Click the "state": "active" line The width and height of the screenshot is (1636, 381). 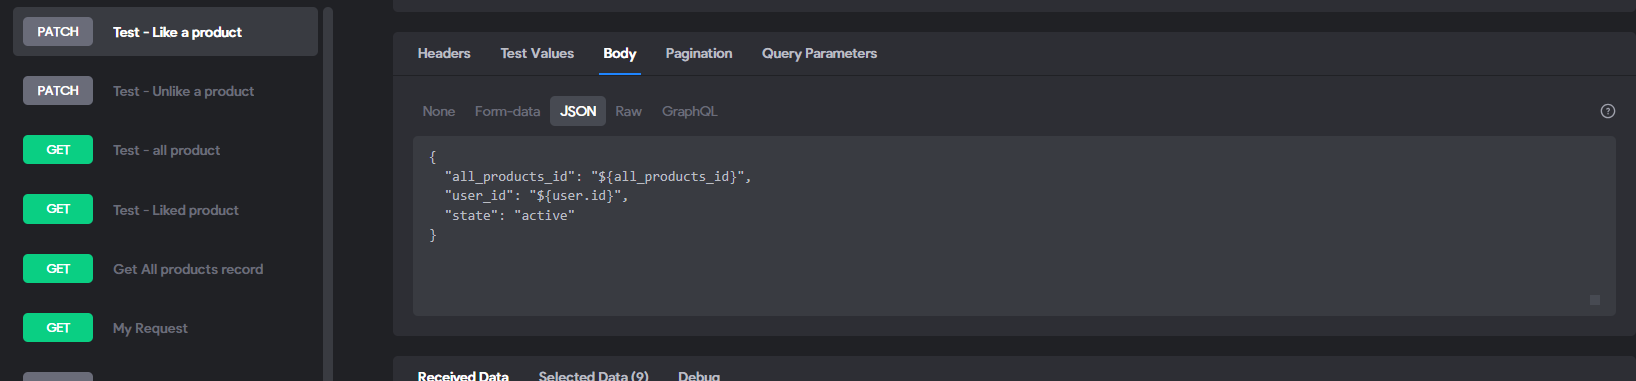pyautogui.click(x=510, y=215)
